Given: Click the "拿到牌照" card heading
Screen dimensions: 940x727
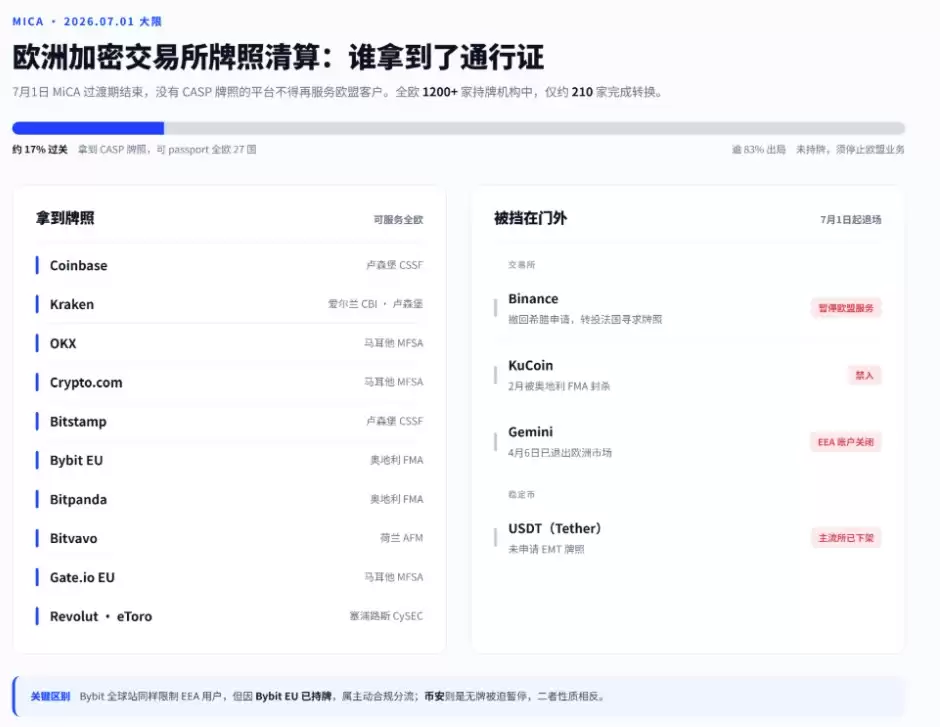Looking at the screenshot, I should [65, 218].
